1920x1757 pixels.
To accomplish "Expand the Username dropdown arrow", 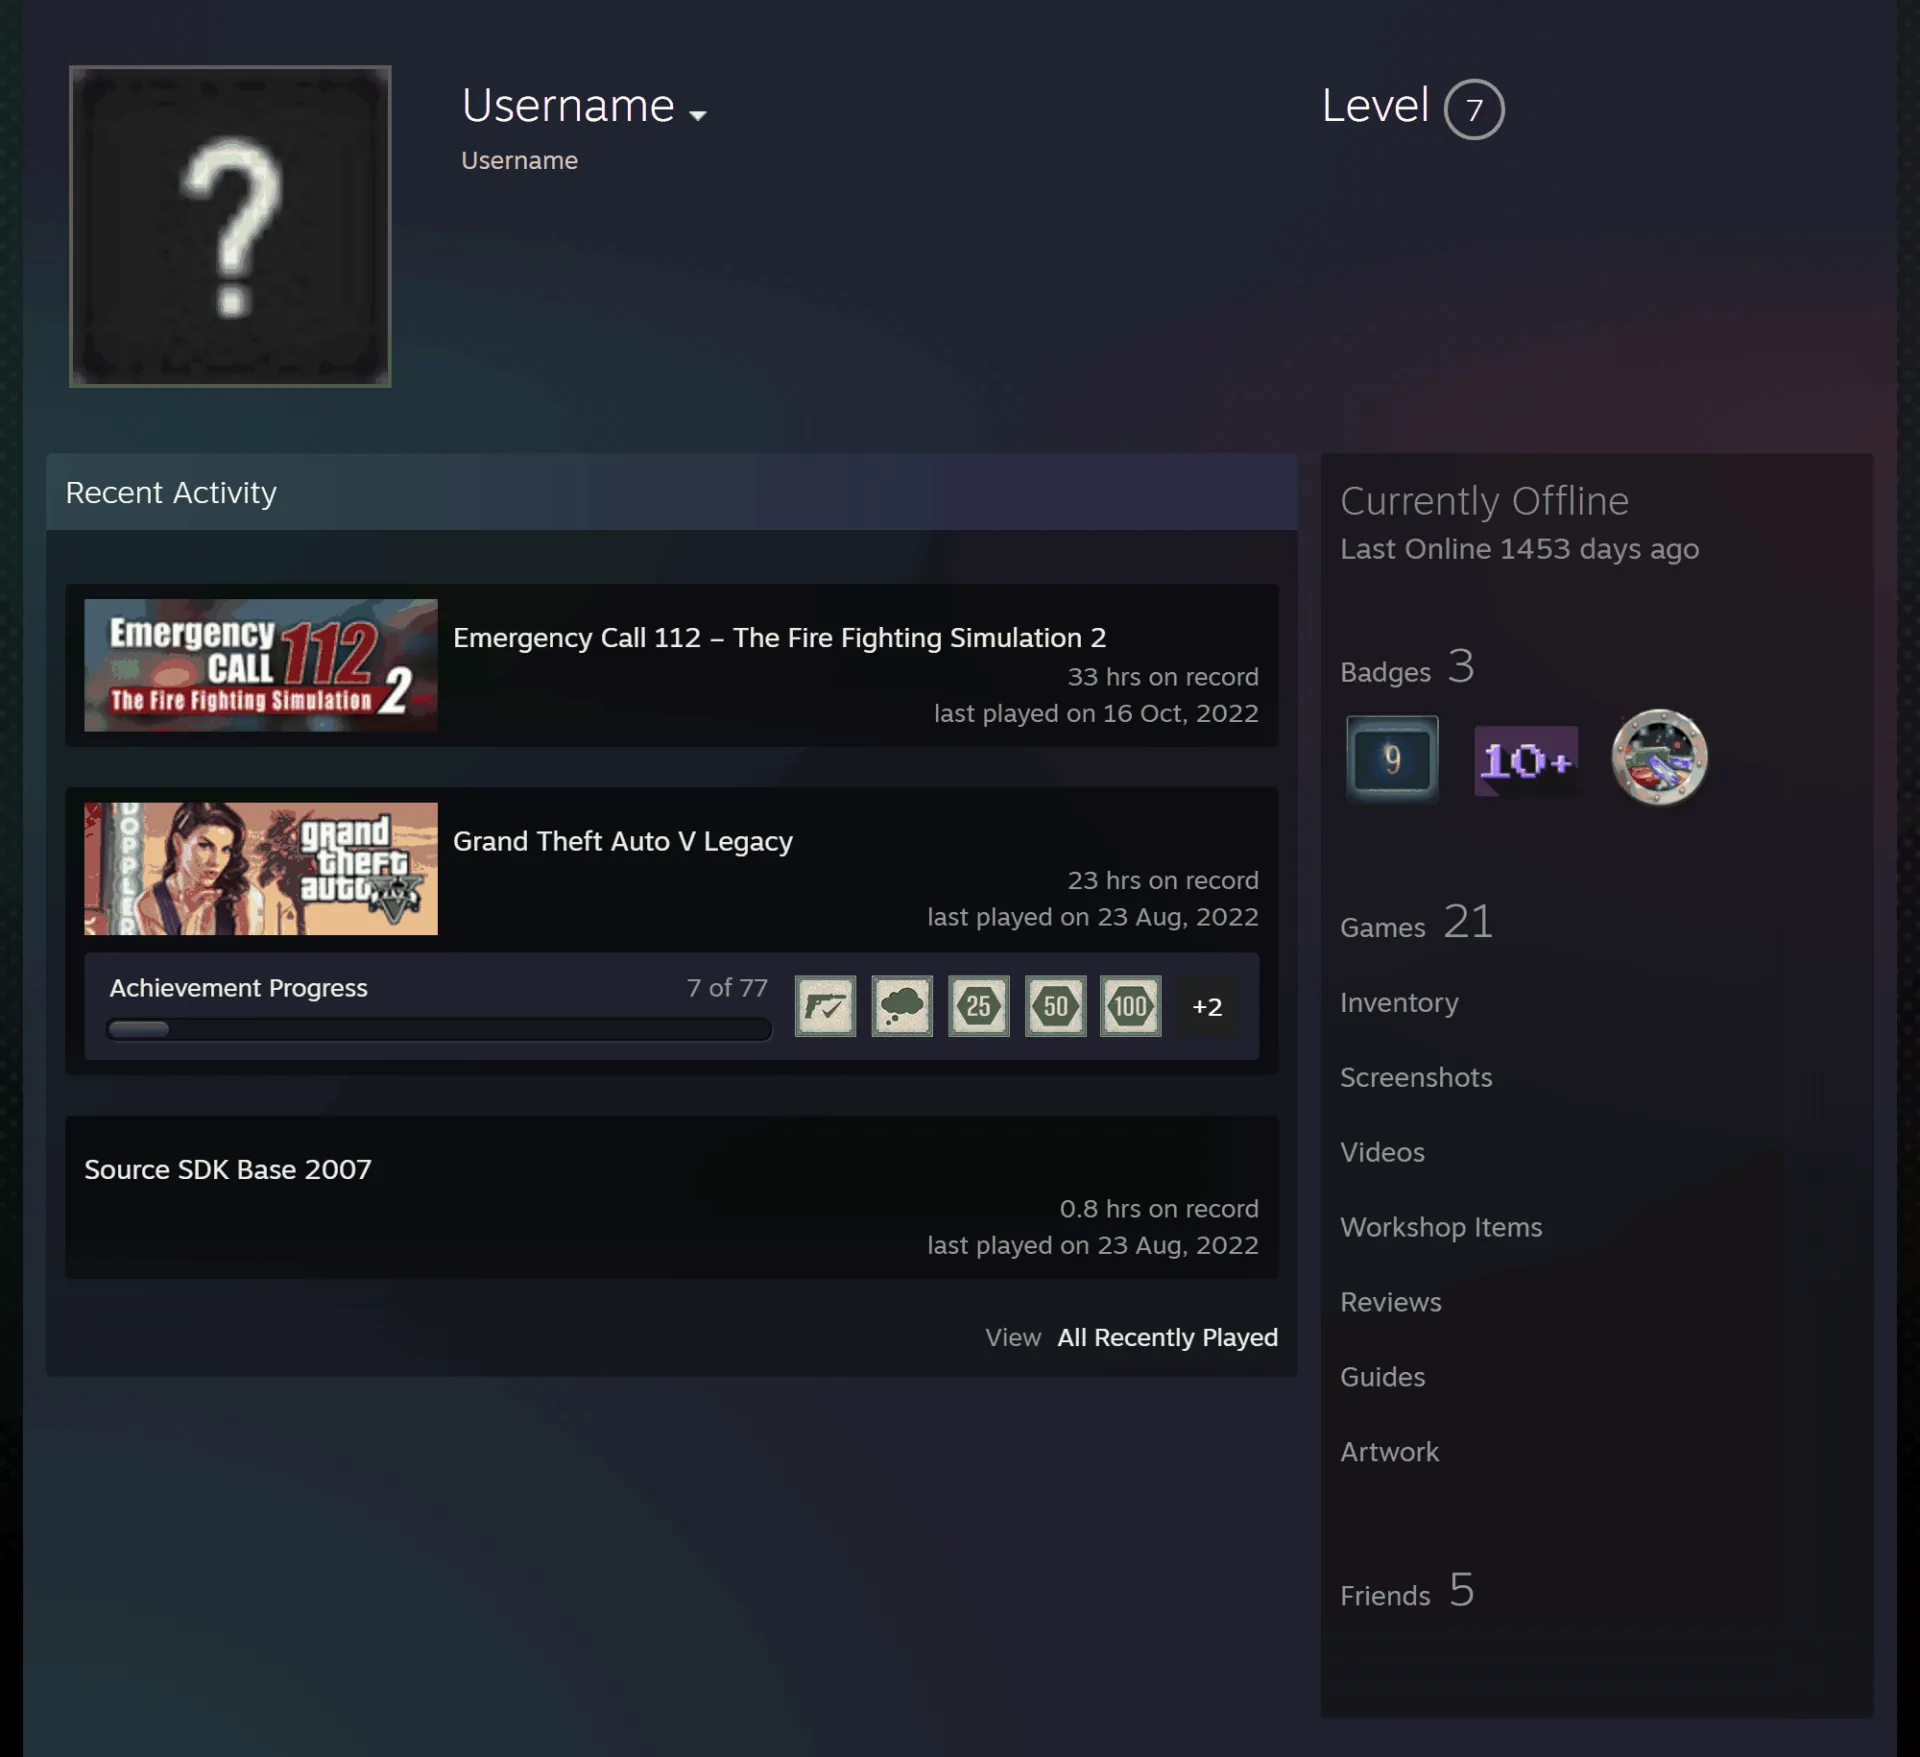I will (698, 115).
